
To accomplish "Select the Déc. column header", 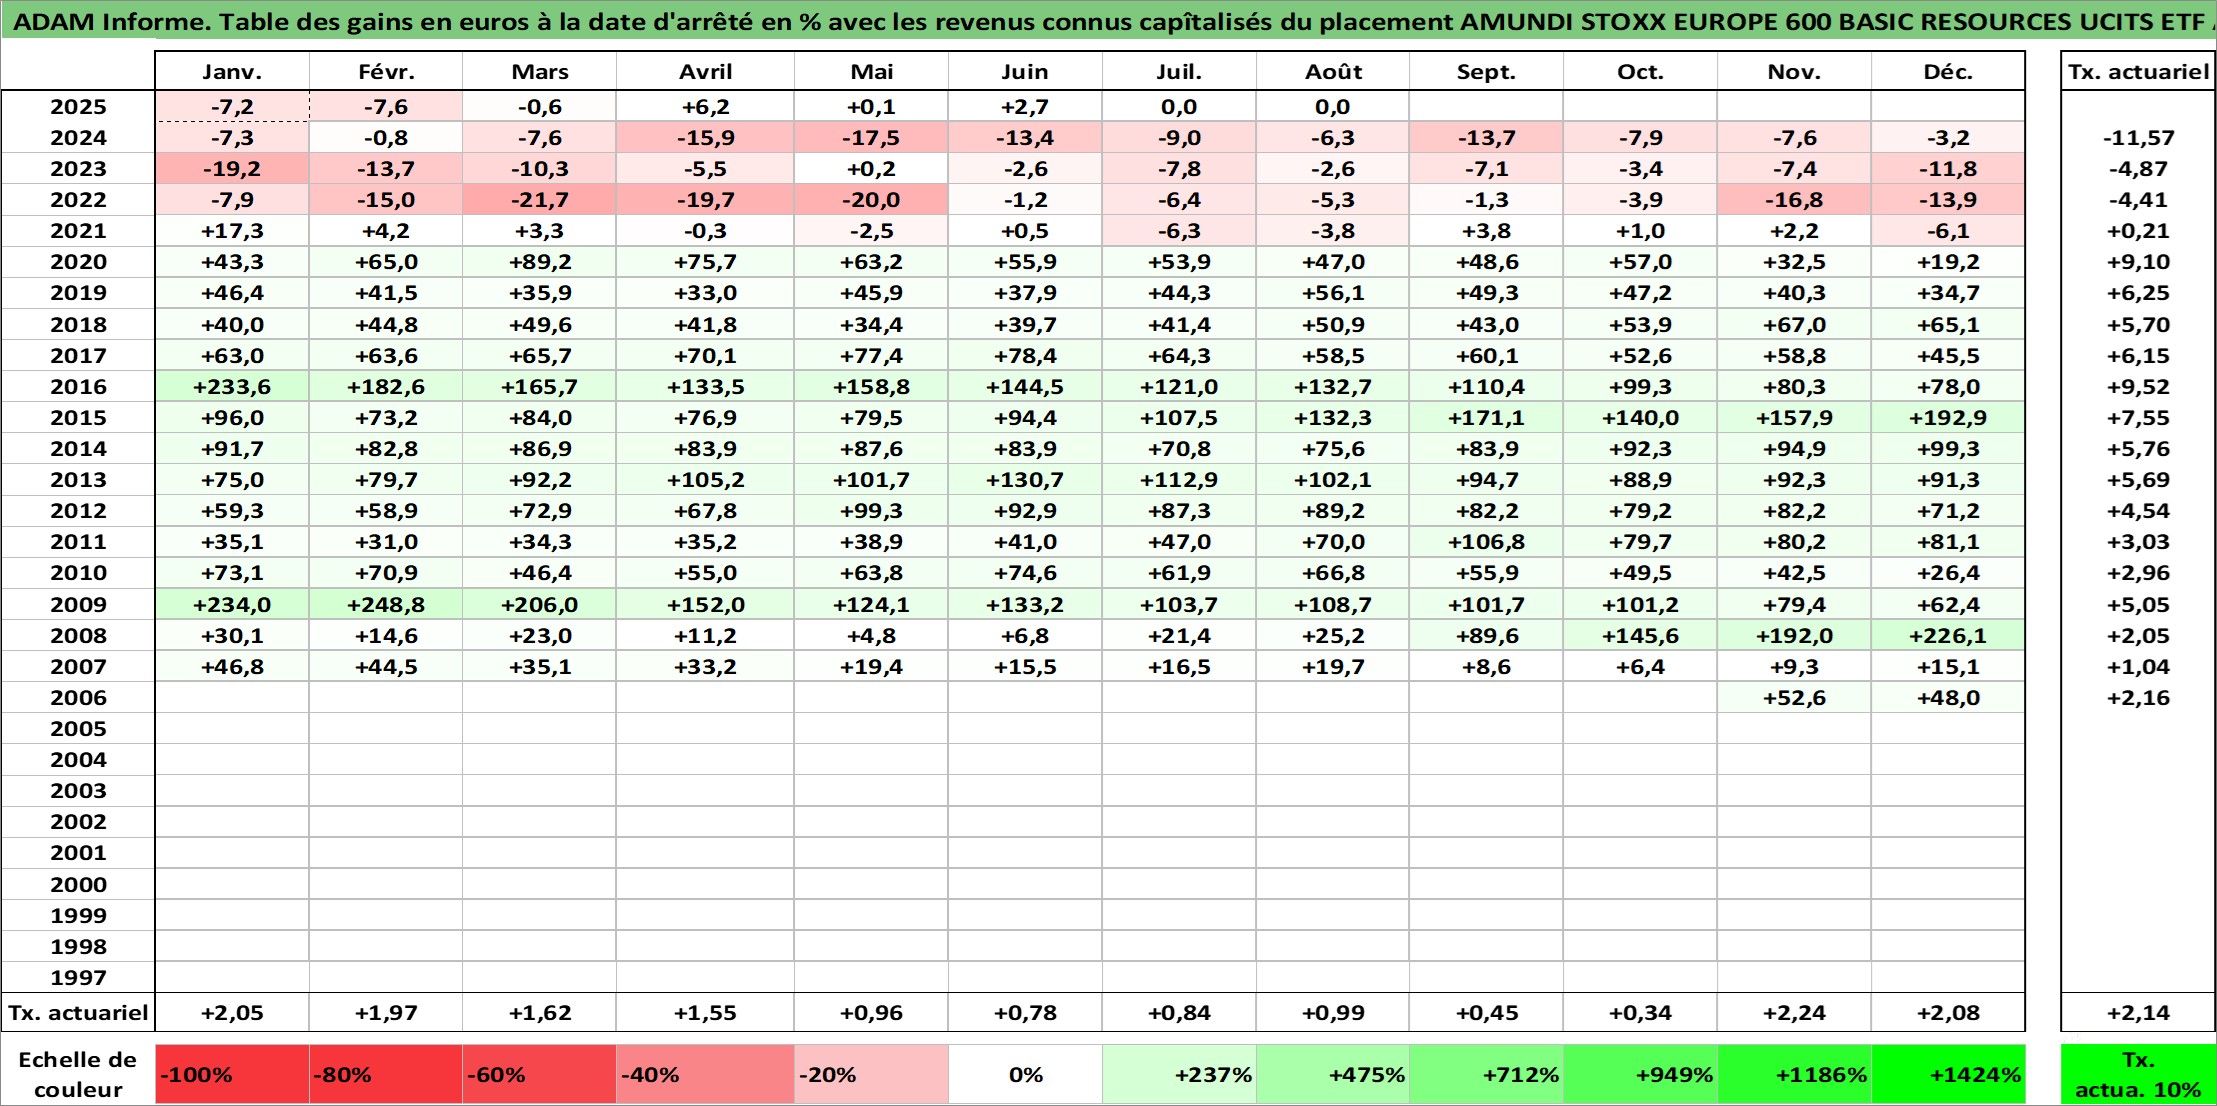I will (1948, 72).
